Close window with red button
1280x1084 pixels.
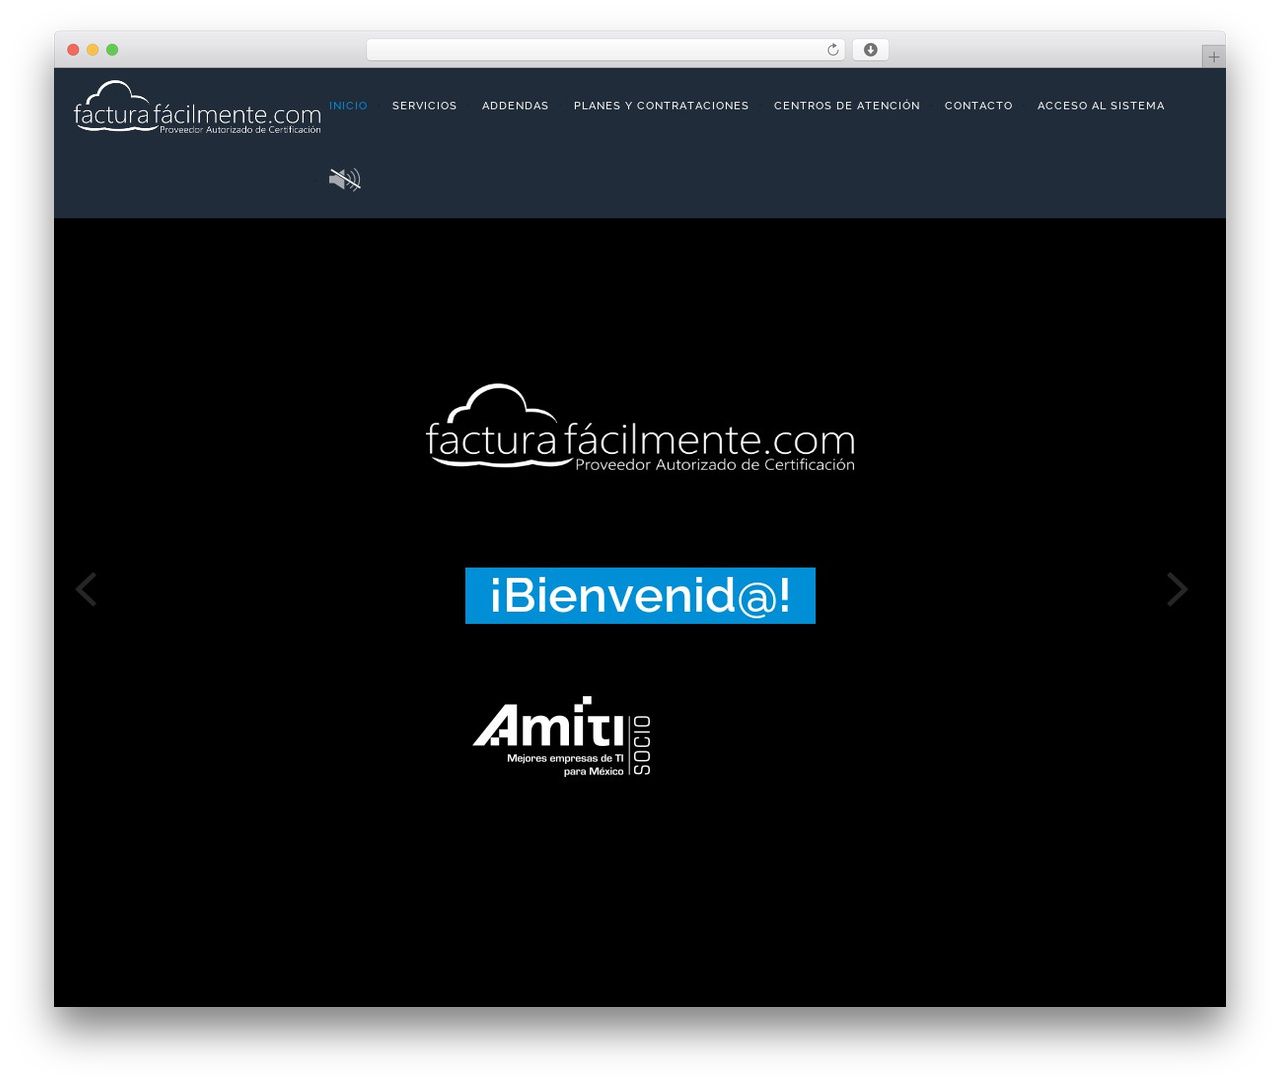pos(73,50)
